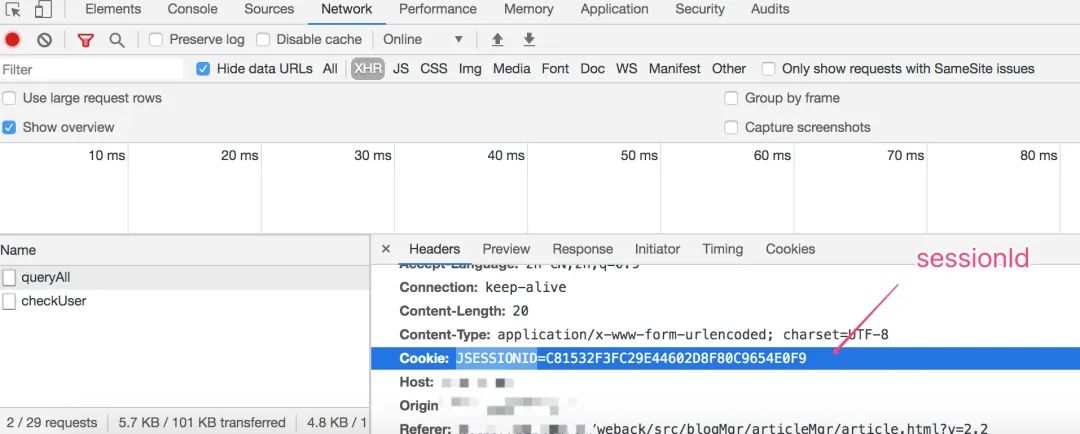Open network search magnifier

point(117,40)
